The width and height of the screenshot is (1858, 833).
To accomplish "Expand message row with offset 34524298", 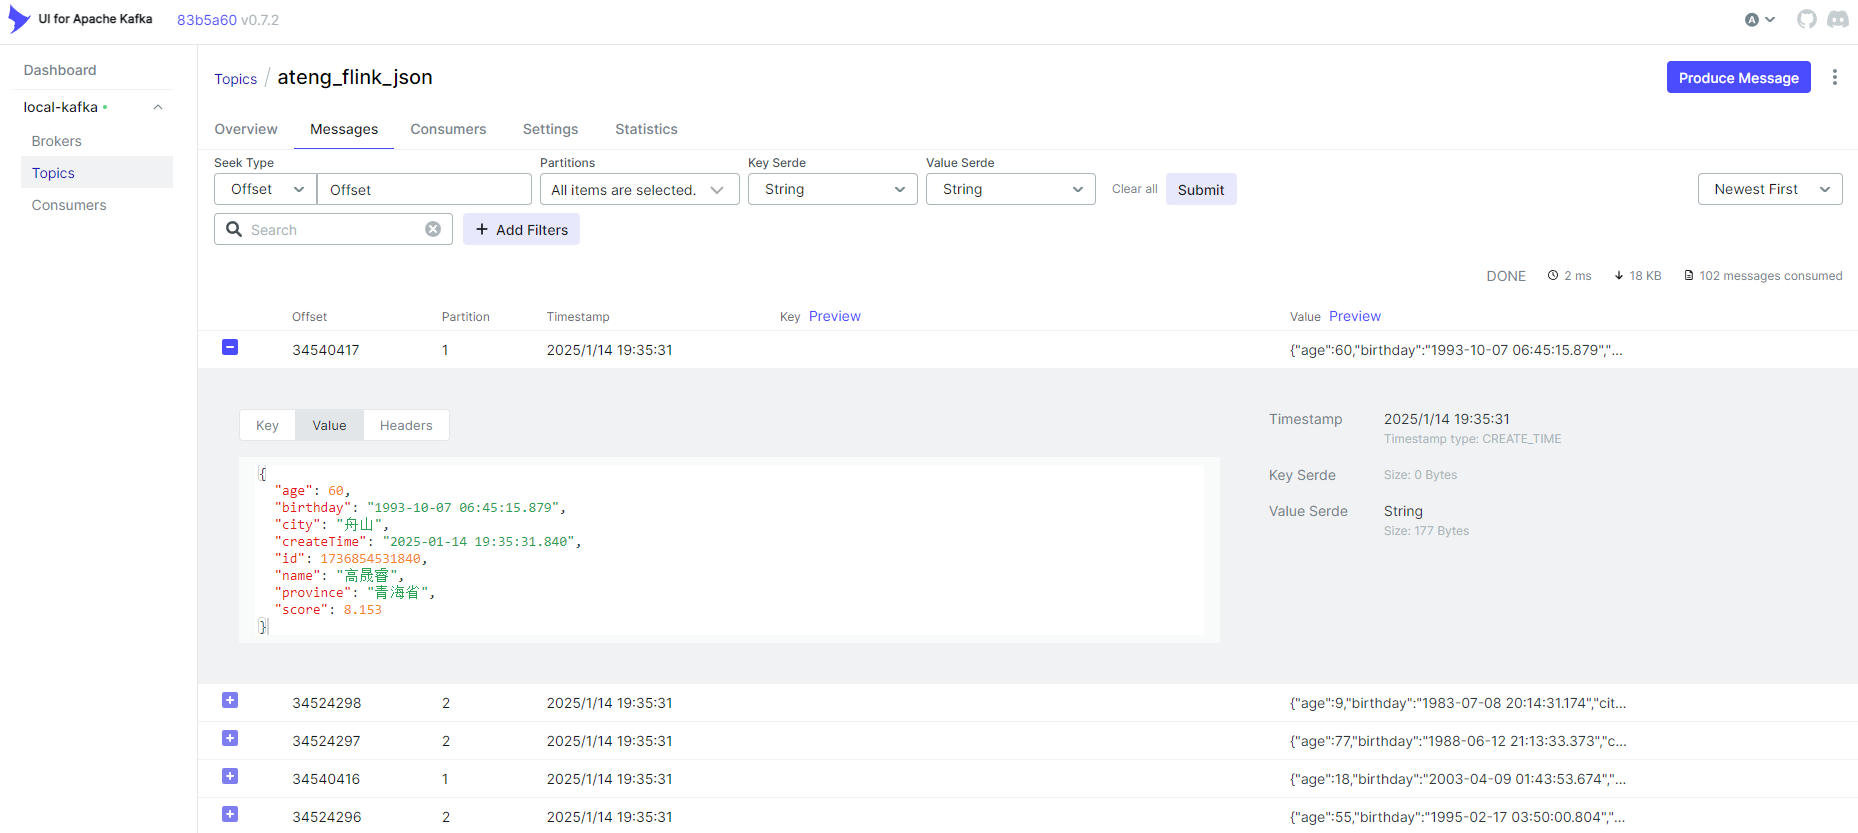I will point(230,701).
